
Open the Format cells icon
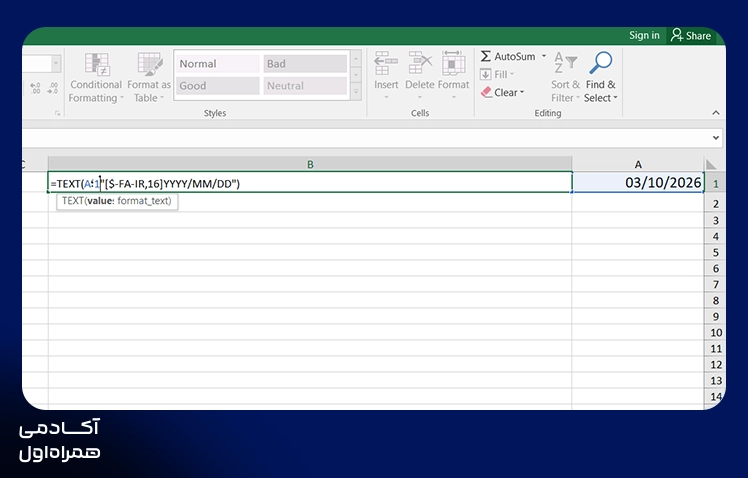coord(453,63)
